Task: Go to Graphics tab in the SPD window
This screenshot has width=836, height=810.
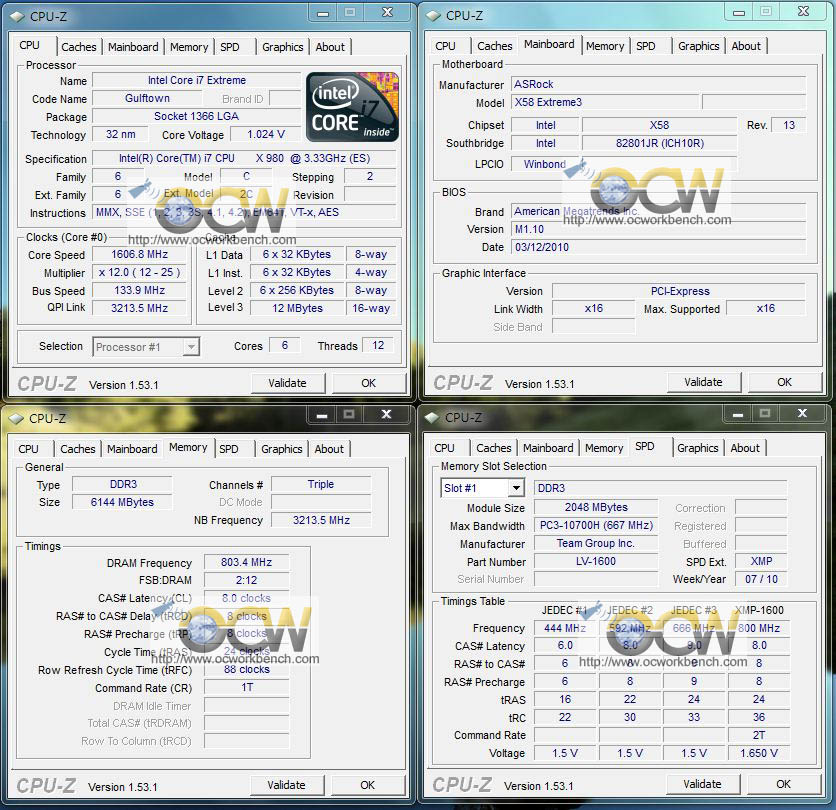Action: tap(697, 448)
